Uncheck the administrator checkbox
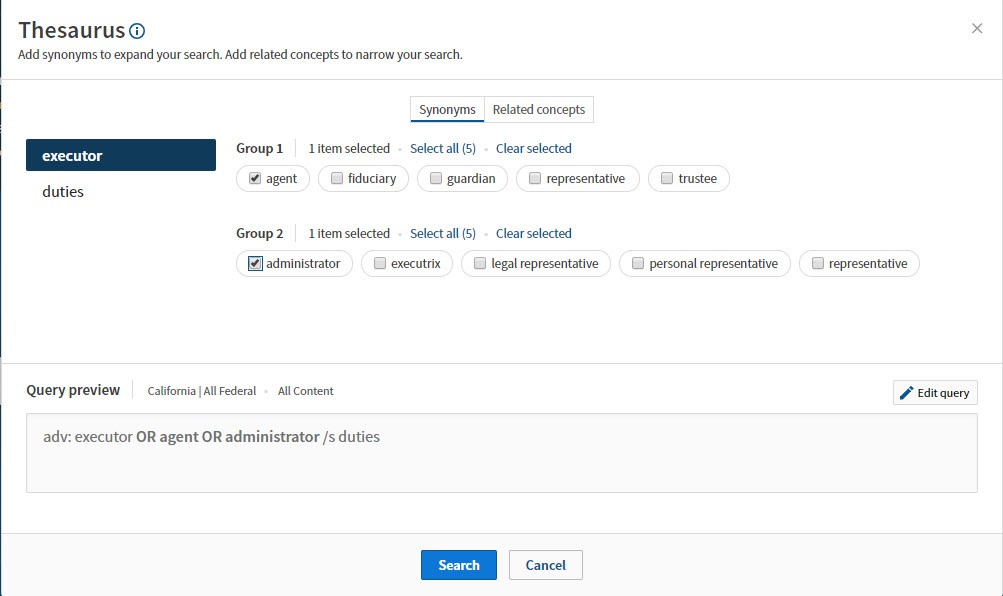The height and width of the screenshot is (596, 1003). (x=255, y=264)
